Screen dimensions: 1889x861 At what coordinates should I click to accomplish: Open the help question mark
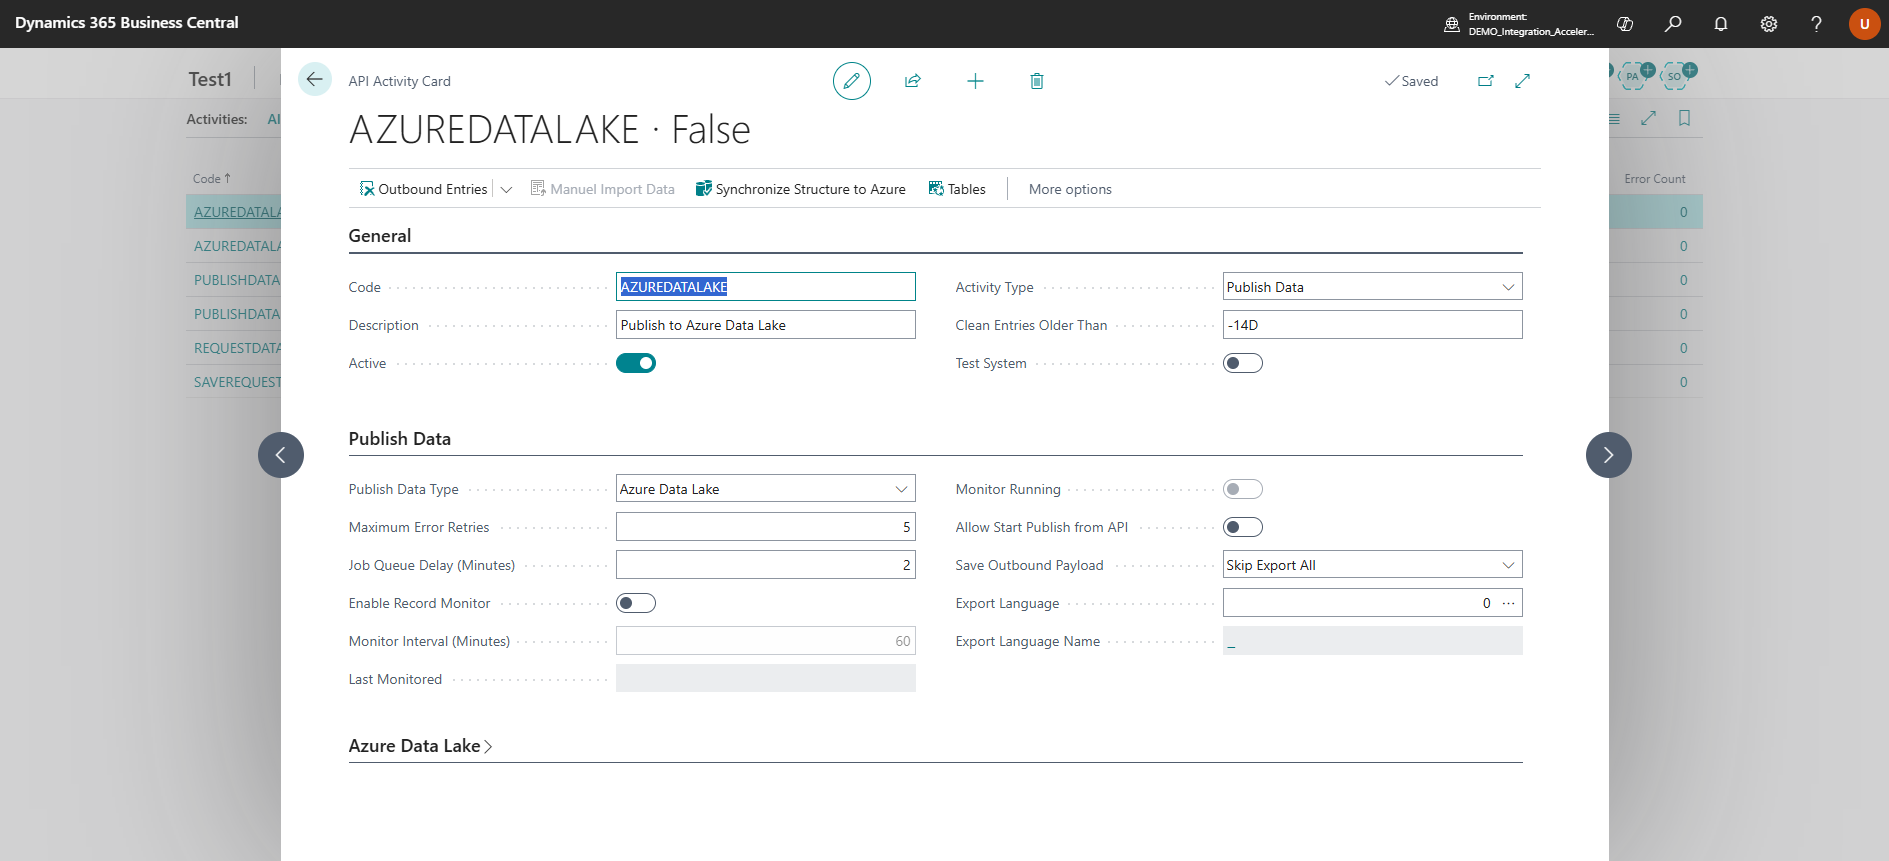click(x=1816, y=24)
